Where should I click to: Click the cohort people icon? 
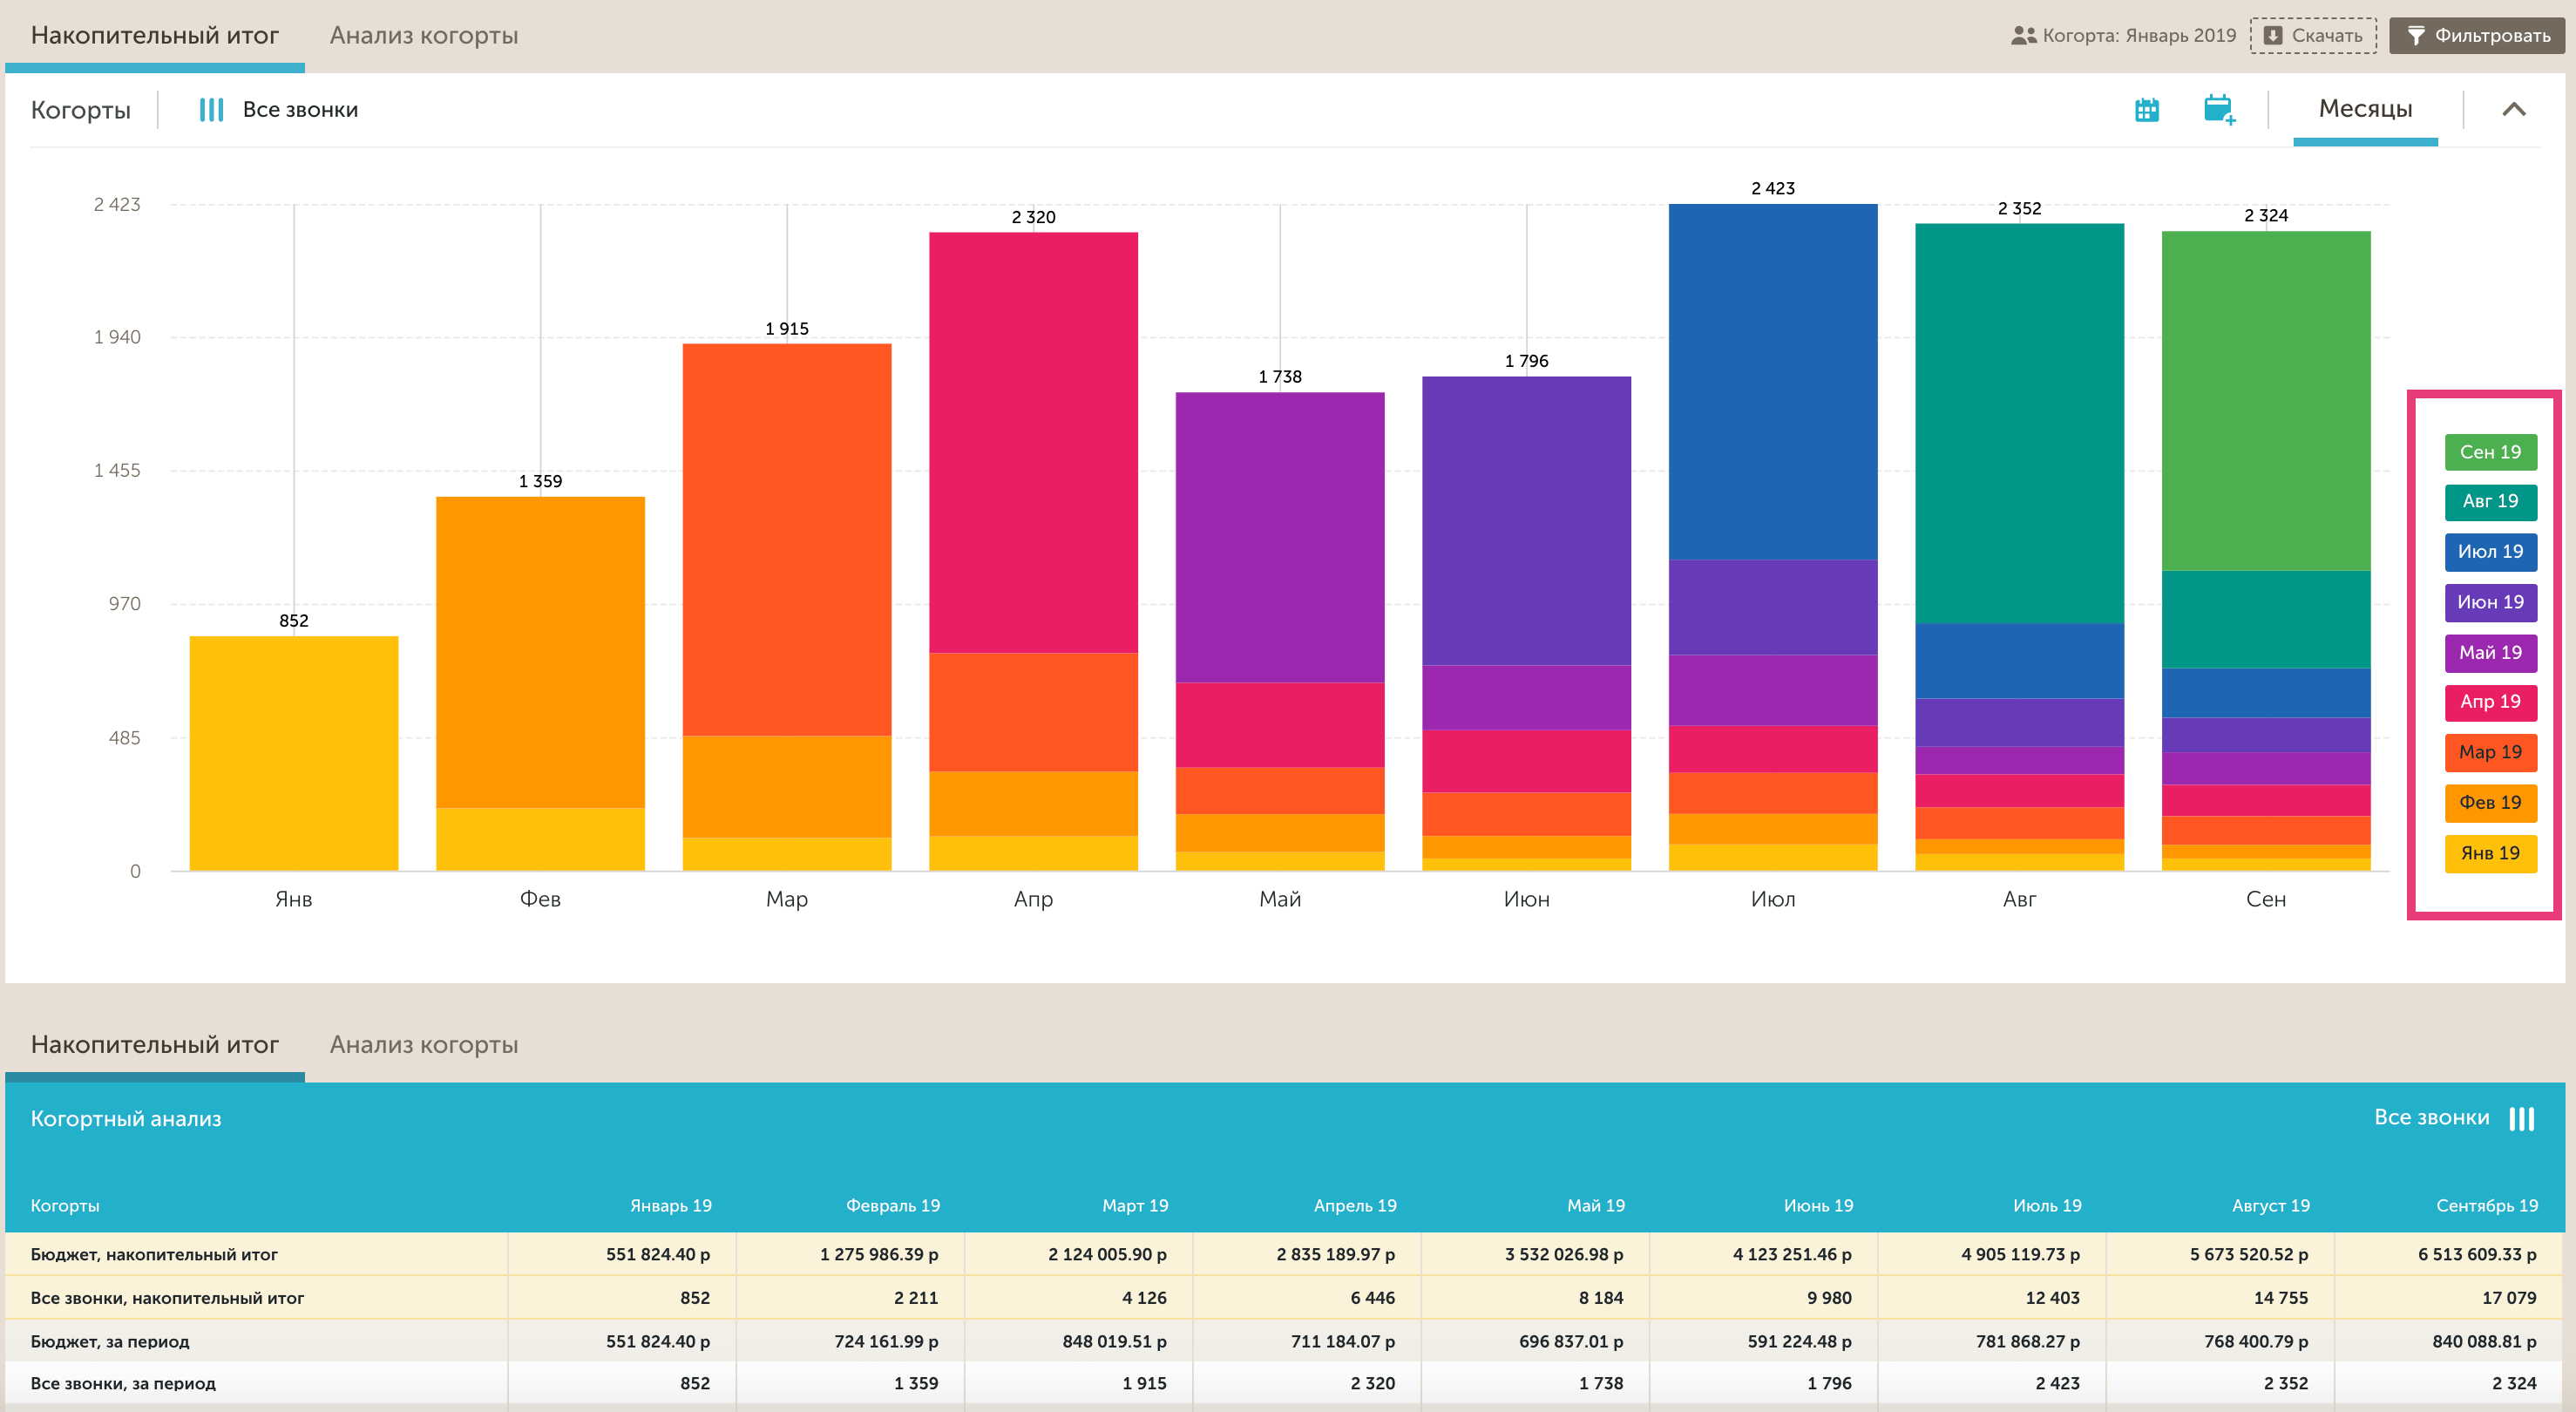point(2023,36)
